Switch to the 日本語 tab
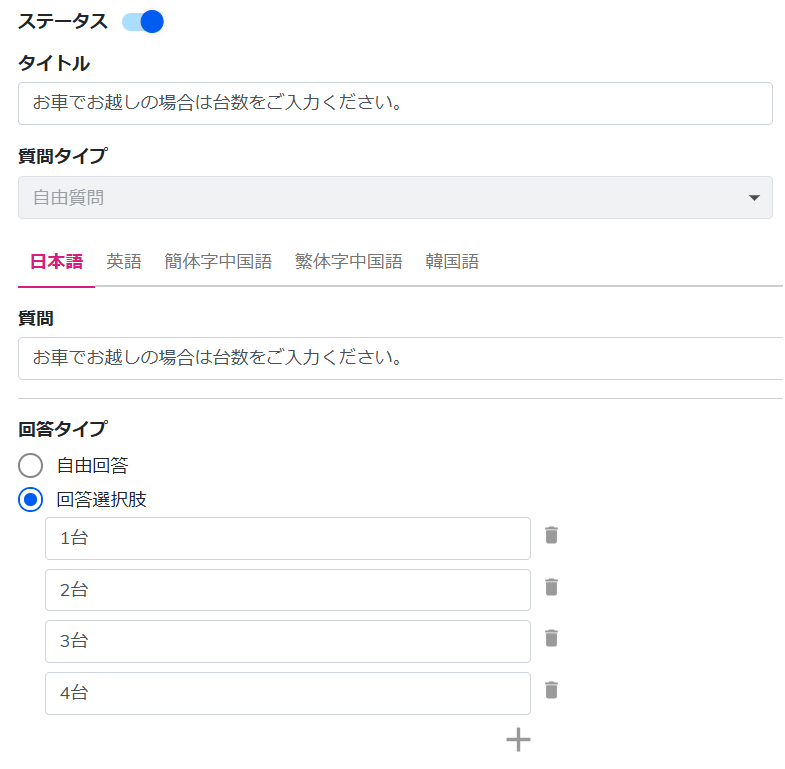Screen dimensions: 785x769 coord(57,261)
